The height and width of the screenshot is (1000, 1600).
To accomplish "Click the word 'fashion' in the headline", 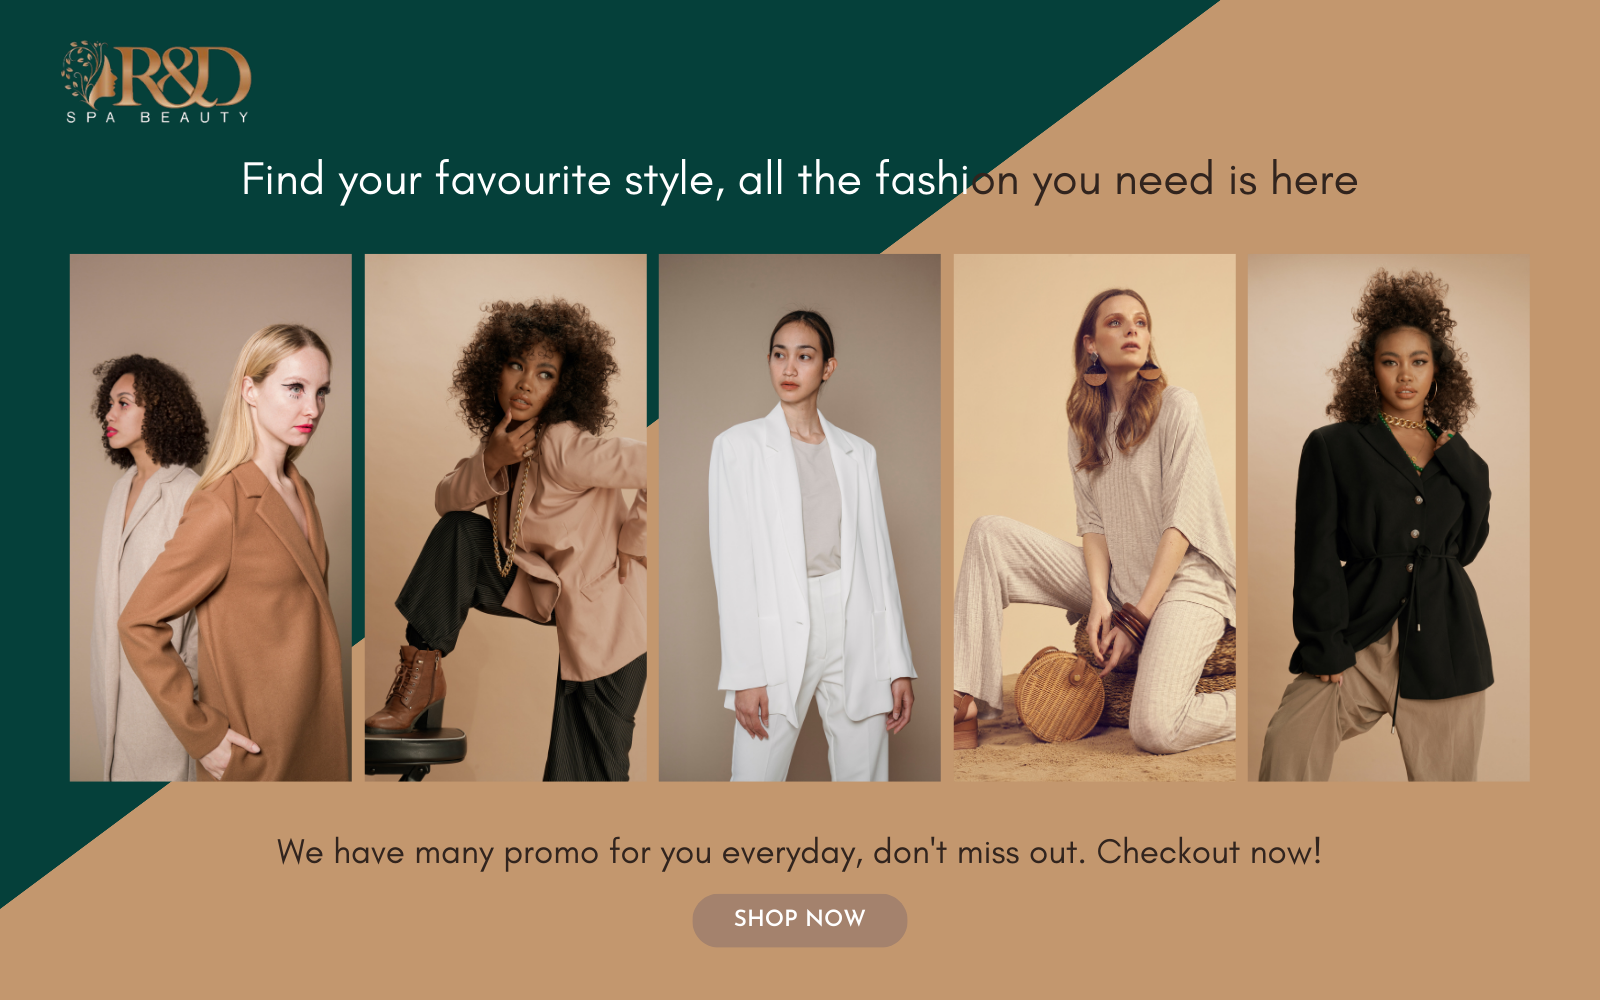I will click(x=947, y=179).
